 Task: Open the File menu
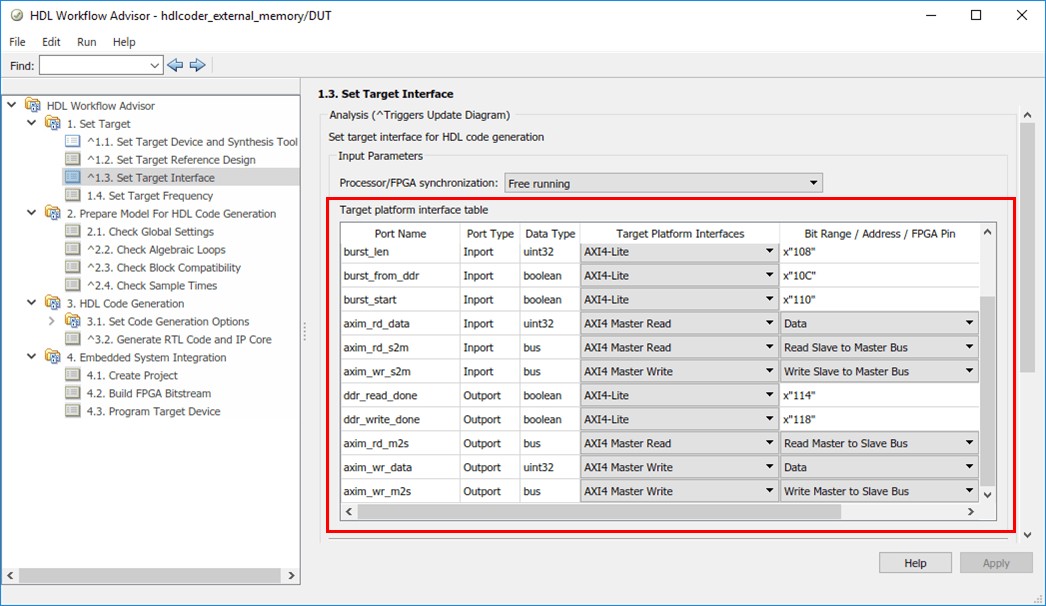click(x=17, y=42)
